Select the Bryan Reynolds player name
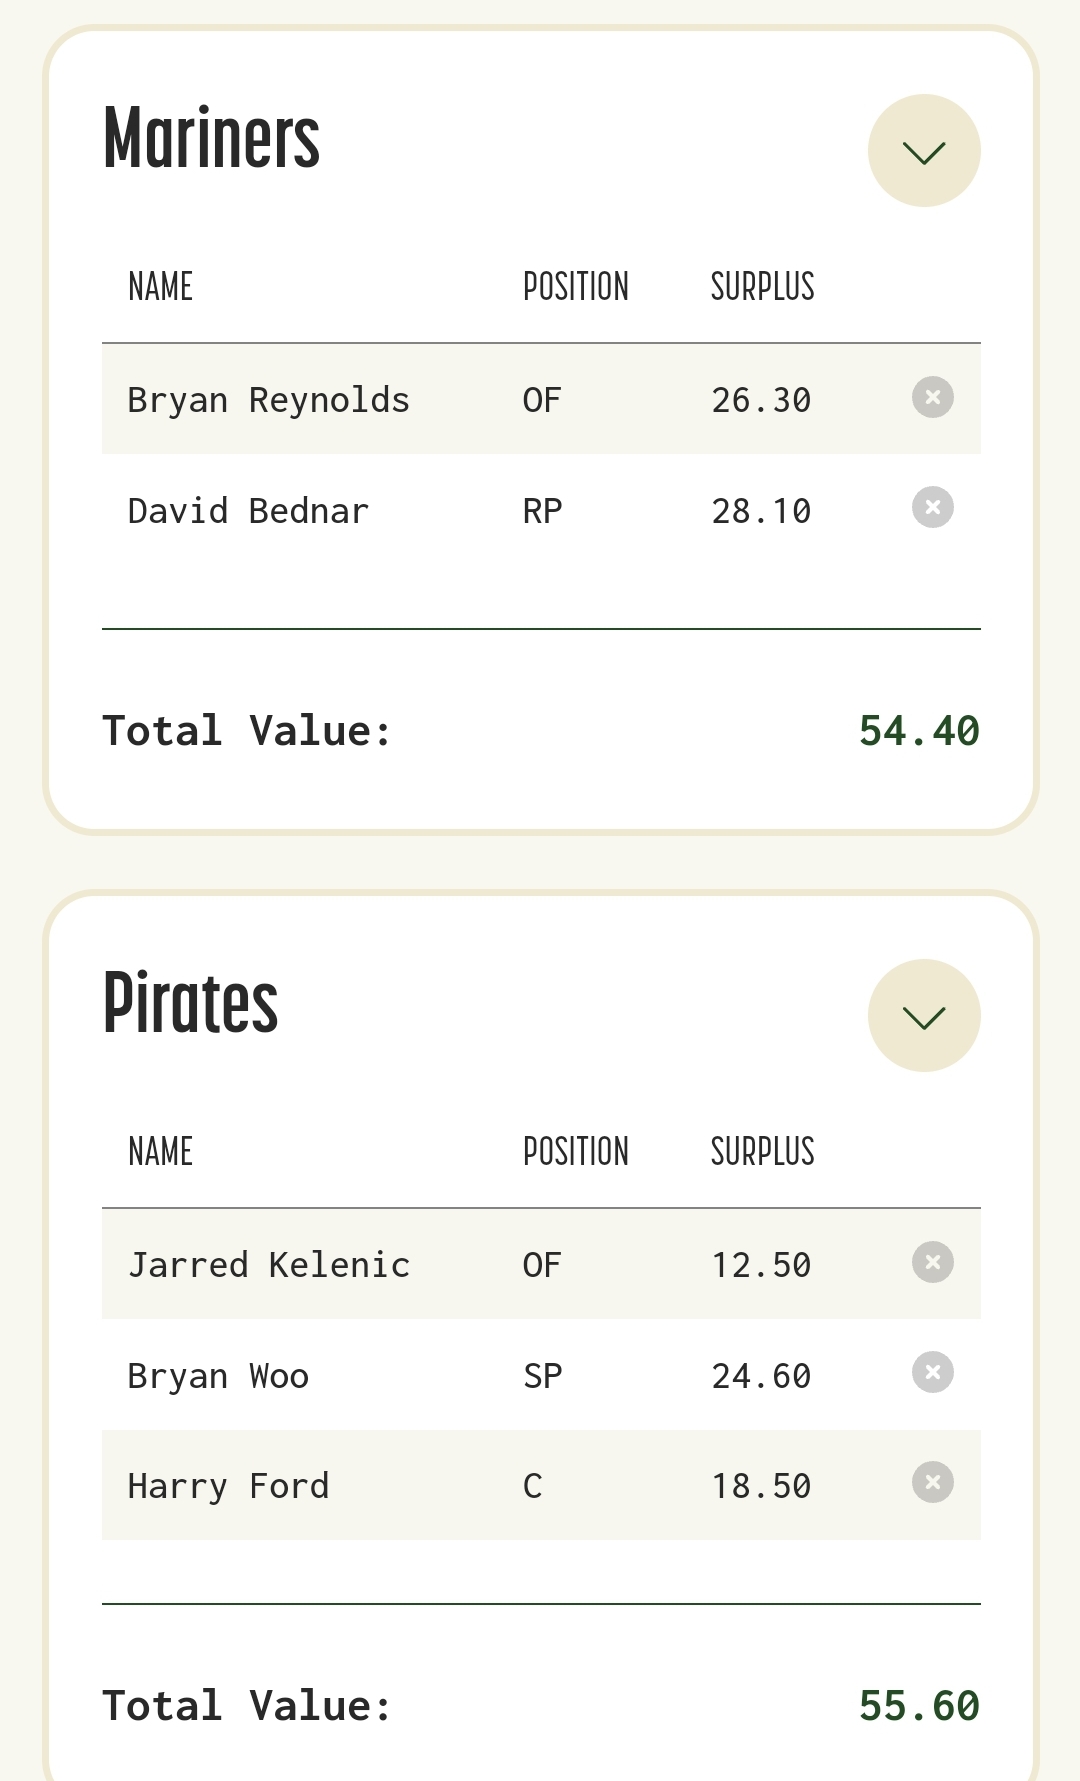The height and width of the screenshot is (1781, 1080). (x=268, y=400)
